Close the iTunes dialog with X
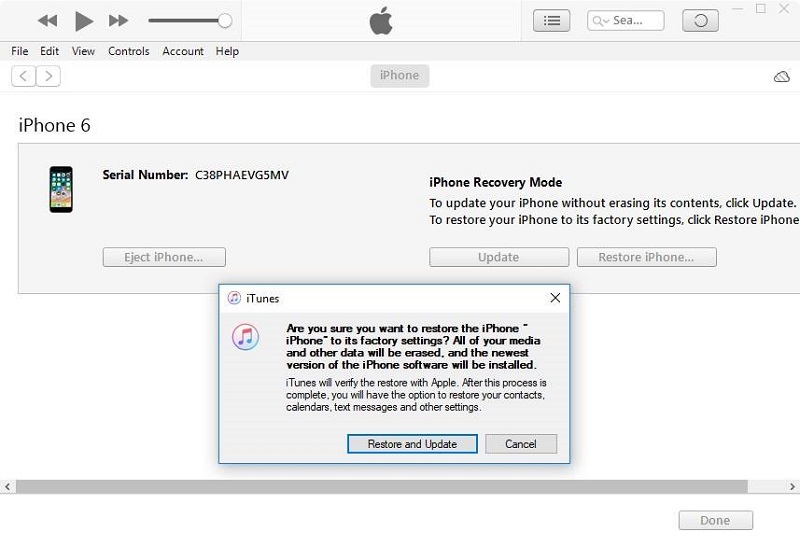Image resolution: width=800 pixels, height=546 pixels. click(x=555, y=298)
